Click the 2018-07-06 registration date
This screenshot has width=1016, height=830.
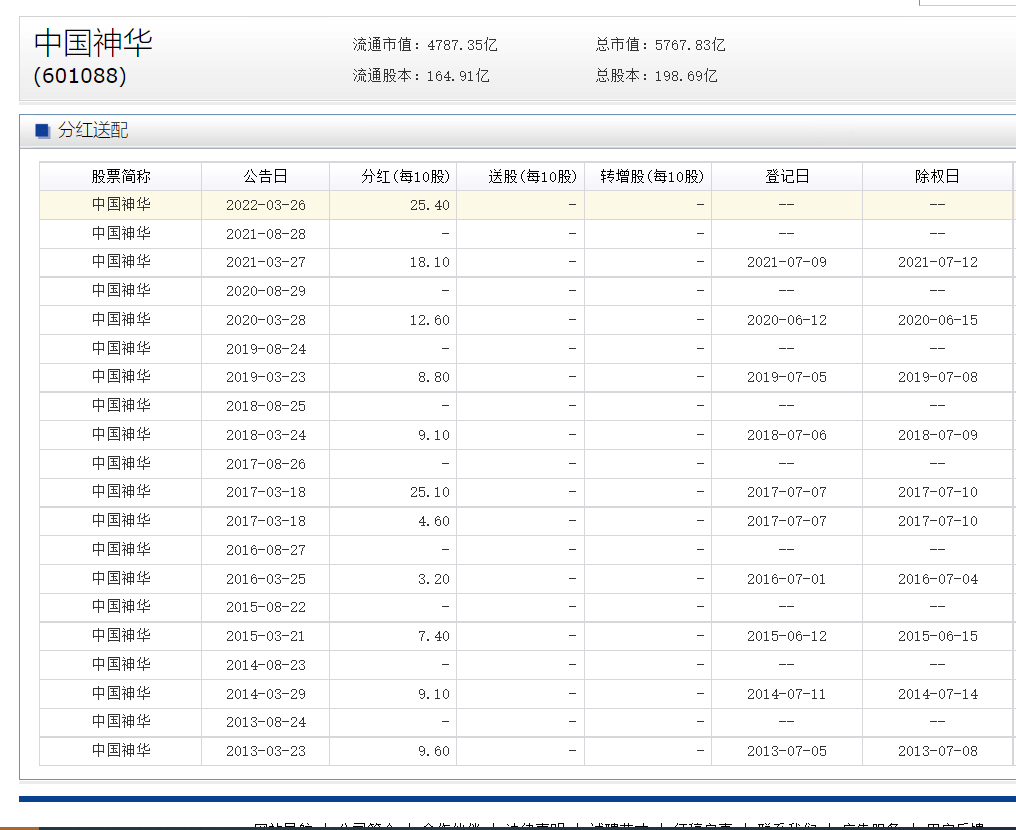pyautogui.click(x=787, y=435)
